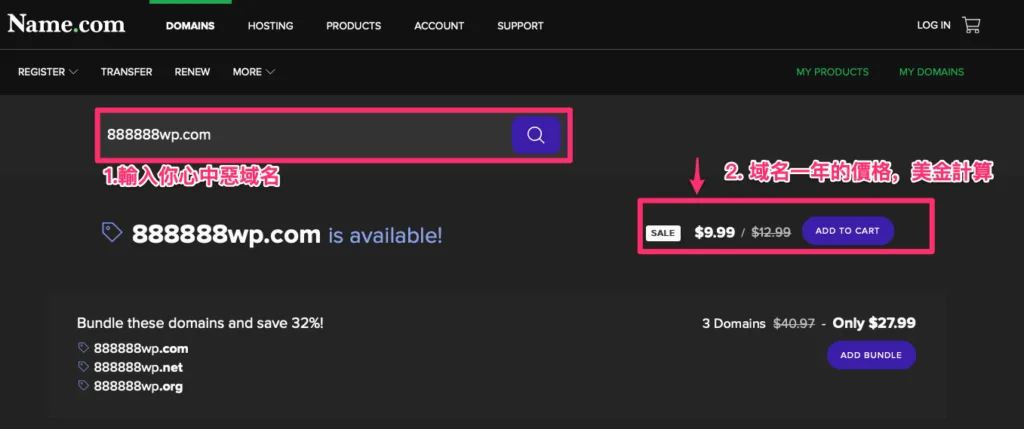Viewport: 1024px width, 429px height.
Task: Click the tag icon beside available domain heading
Action: pyautogui.click(x=112, y=233)
